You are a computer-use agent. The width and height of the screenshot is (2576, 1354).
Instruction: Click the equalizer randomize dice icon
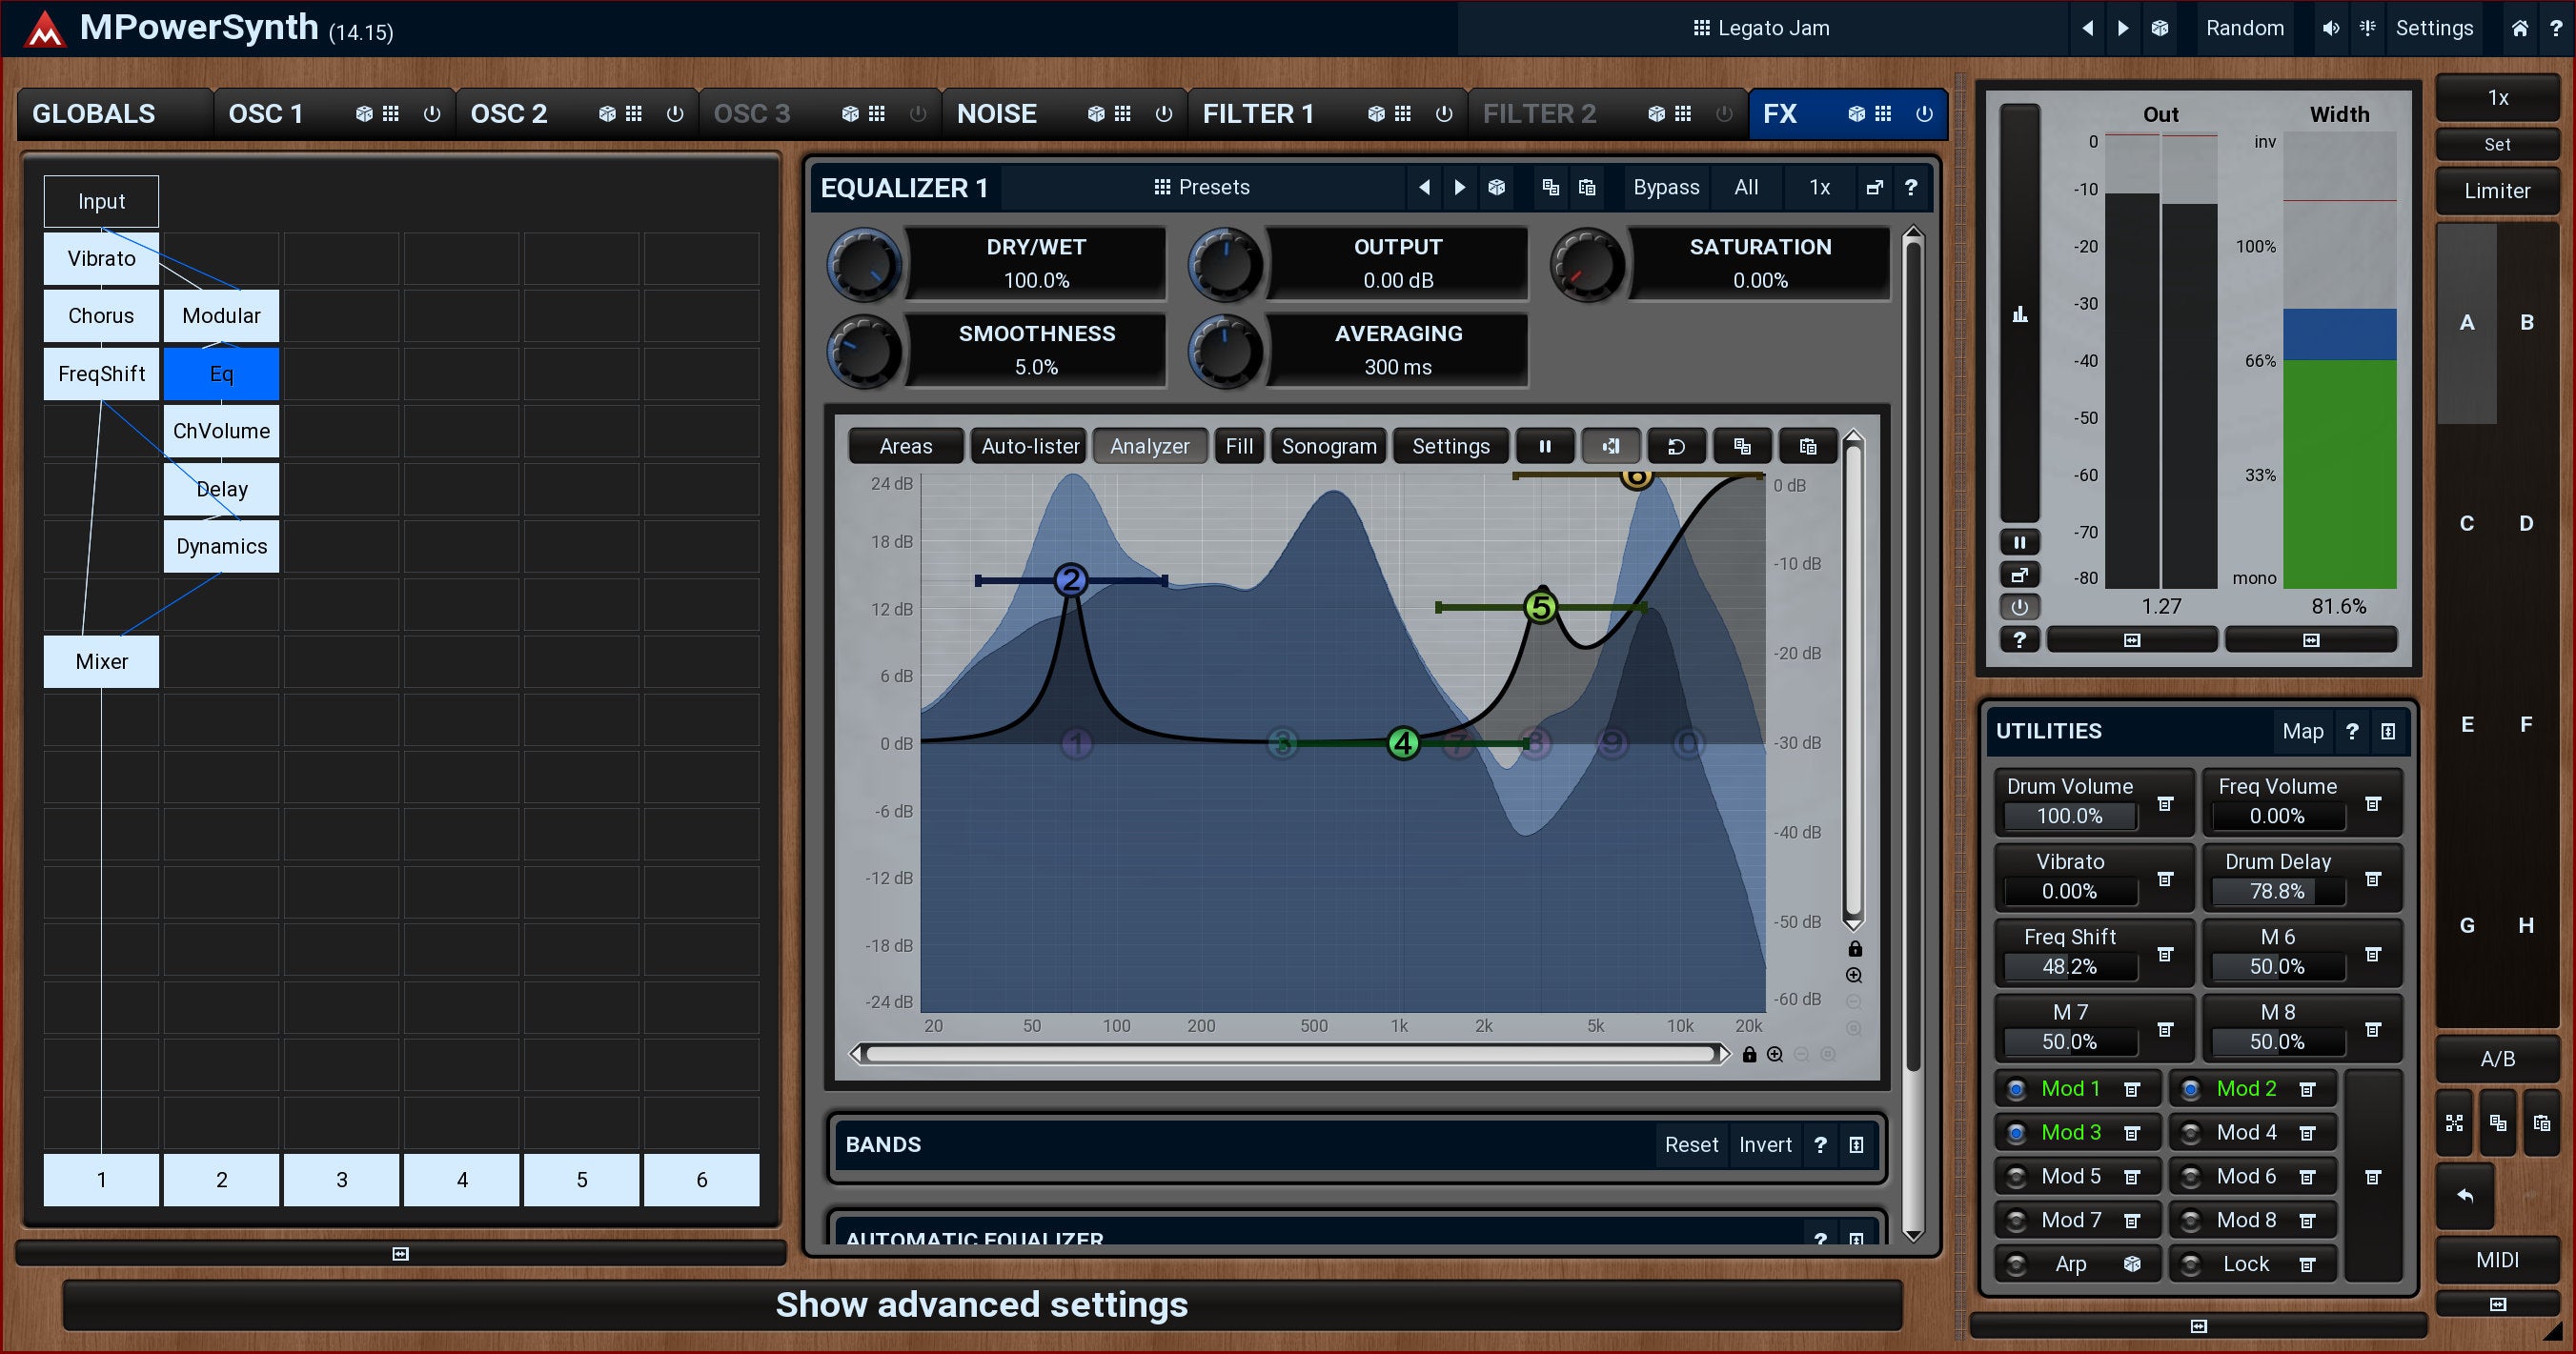(x=1496, y=188)
